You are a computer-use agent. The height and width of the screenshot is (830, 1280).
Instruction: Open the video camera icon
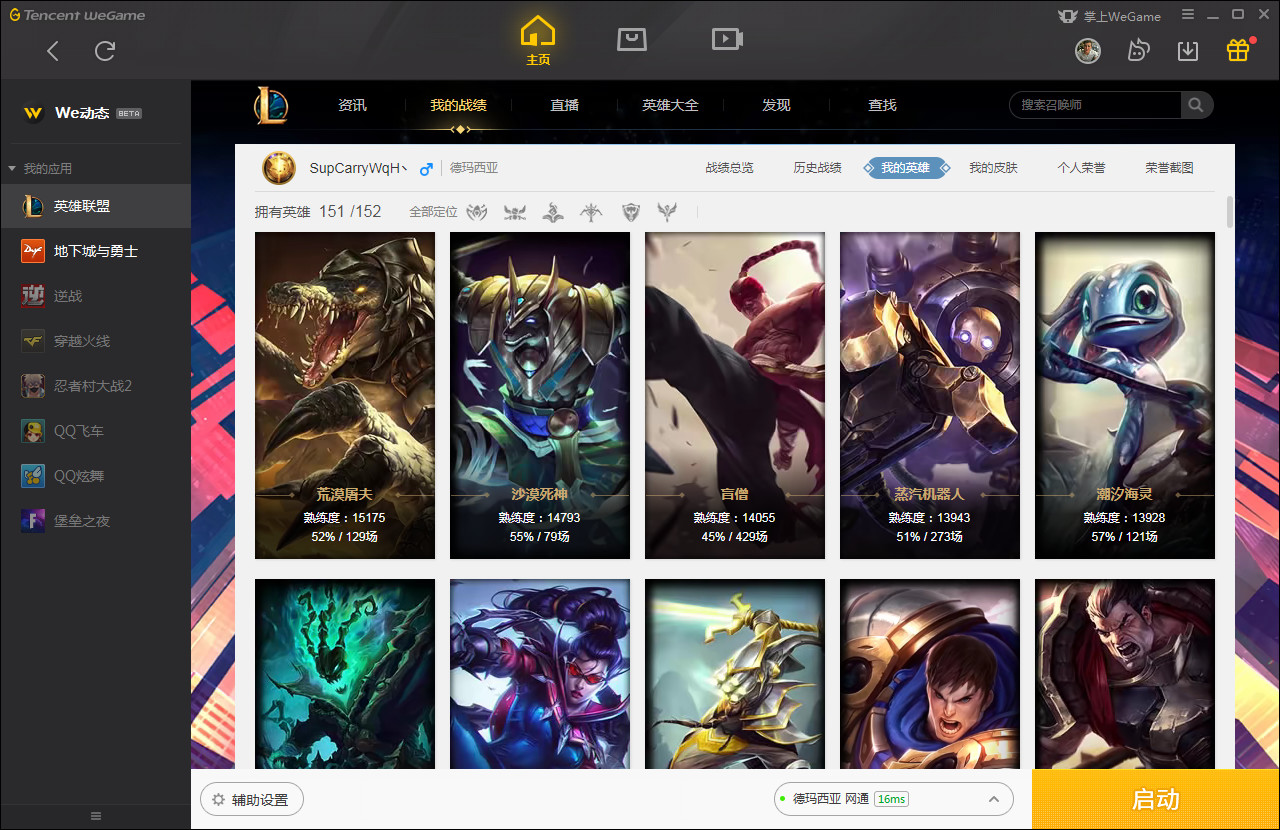(x=727, y=39)
